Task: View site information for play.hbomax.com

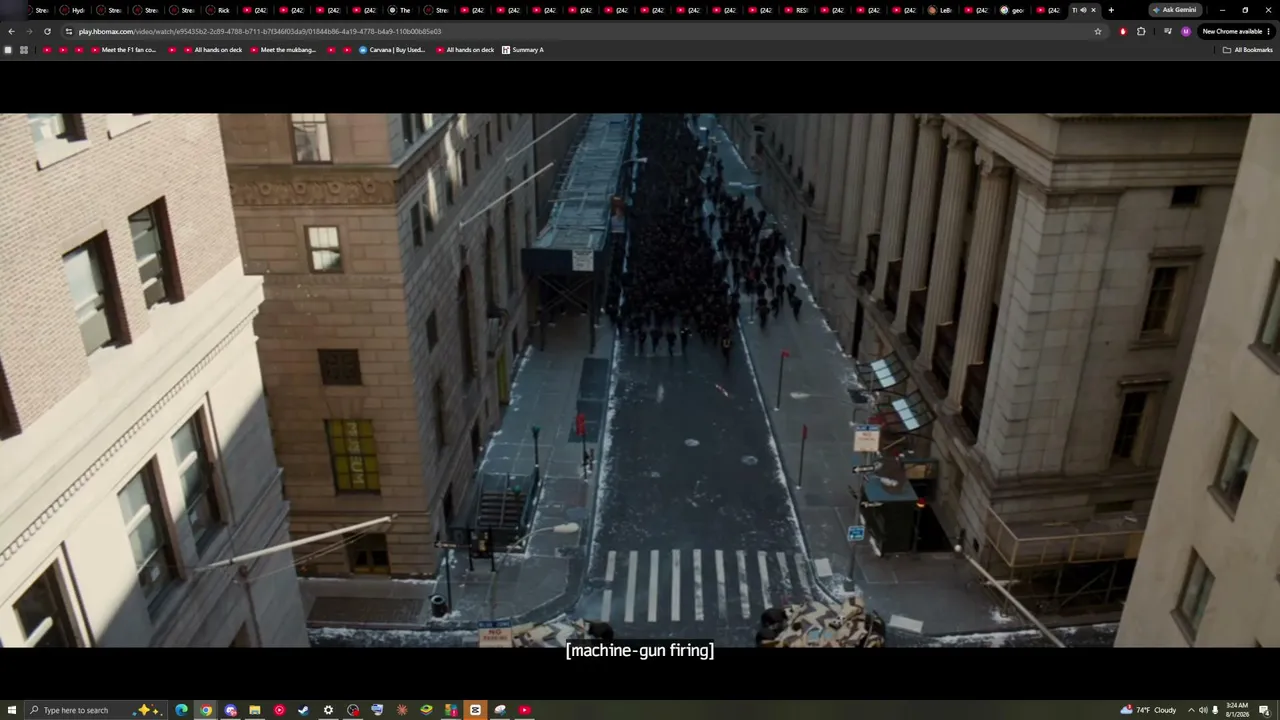Action: pyautogui.click(x=68, y=31)
